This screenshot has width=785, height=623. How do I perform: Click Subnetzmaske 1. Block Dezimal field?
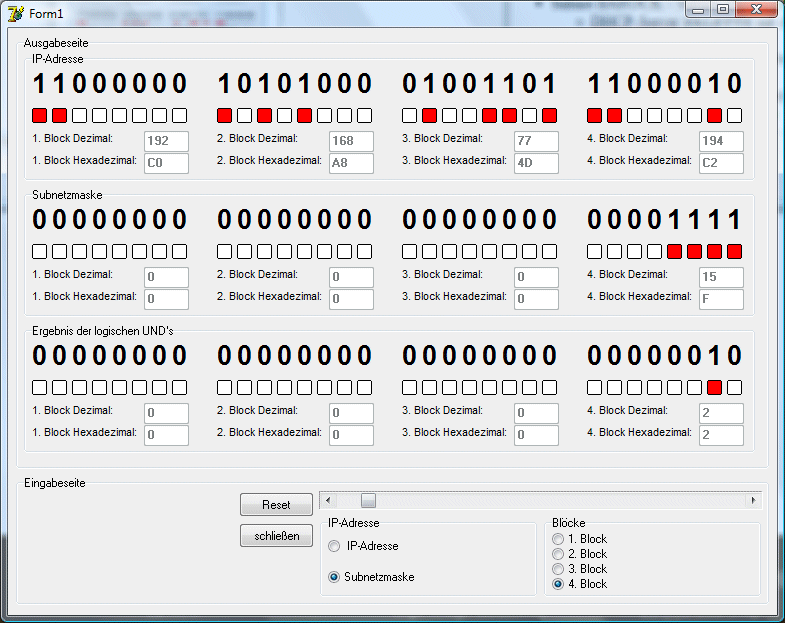point(166,277)
